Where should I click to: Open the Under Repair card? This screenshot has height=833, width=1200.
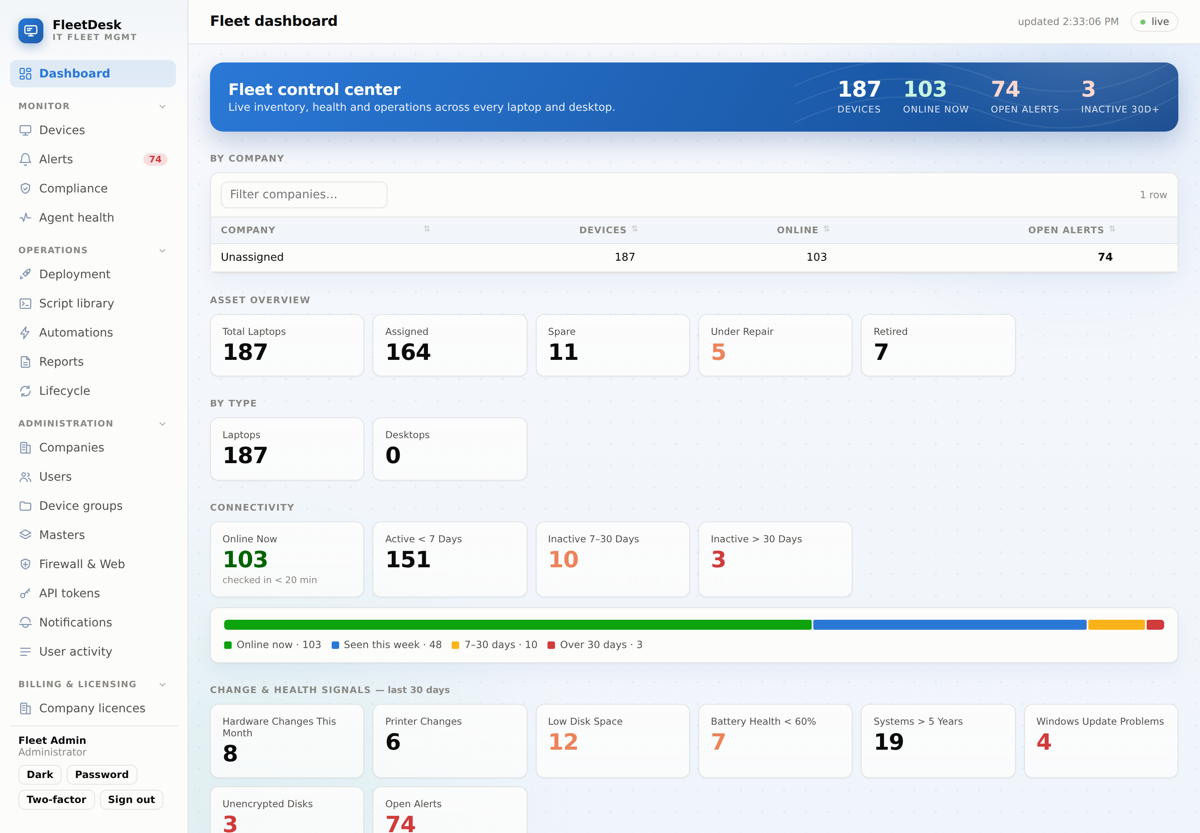coord(775,345)
